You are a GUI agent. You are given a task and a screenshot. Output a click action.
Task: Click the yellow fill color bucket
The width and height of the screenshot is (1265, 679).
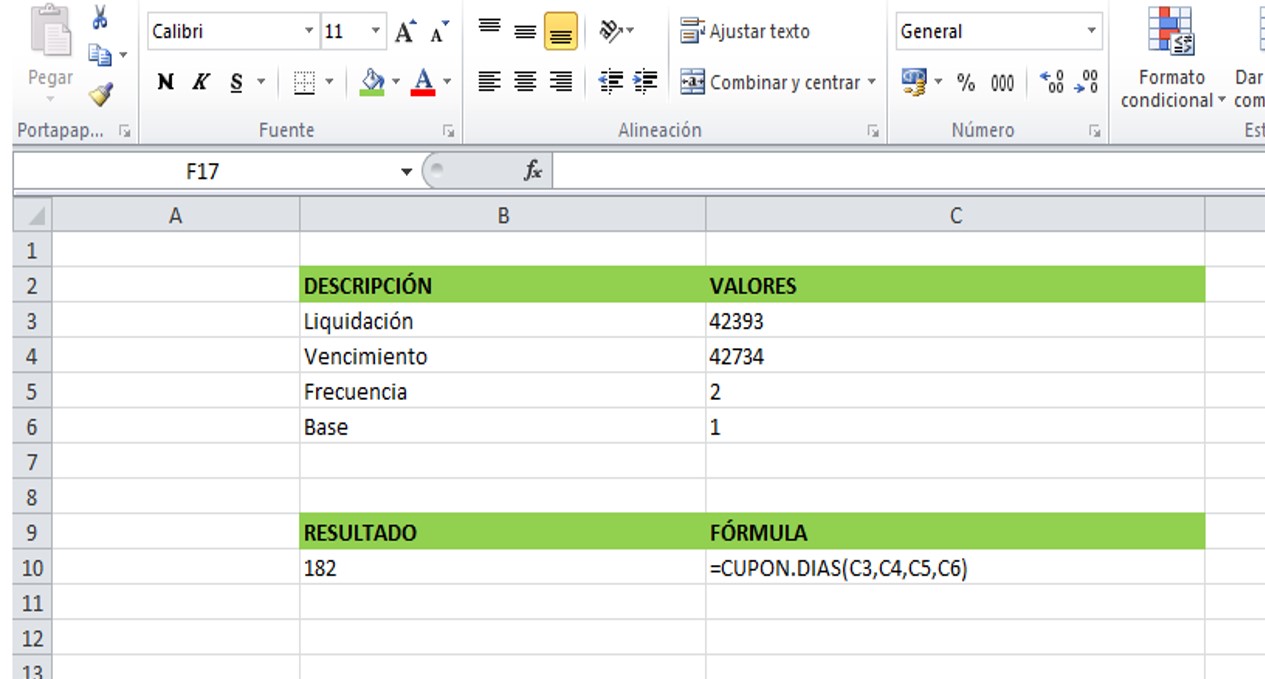click(x=372, y=82)
